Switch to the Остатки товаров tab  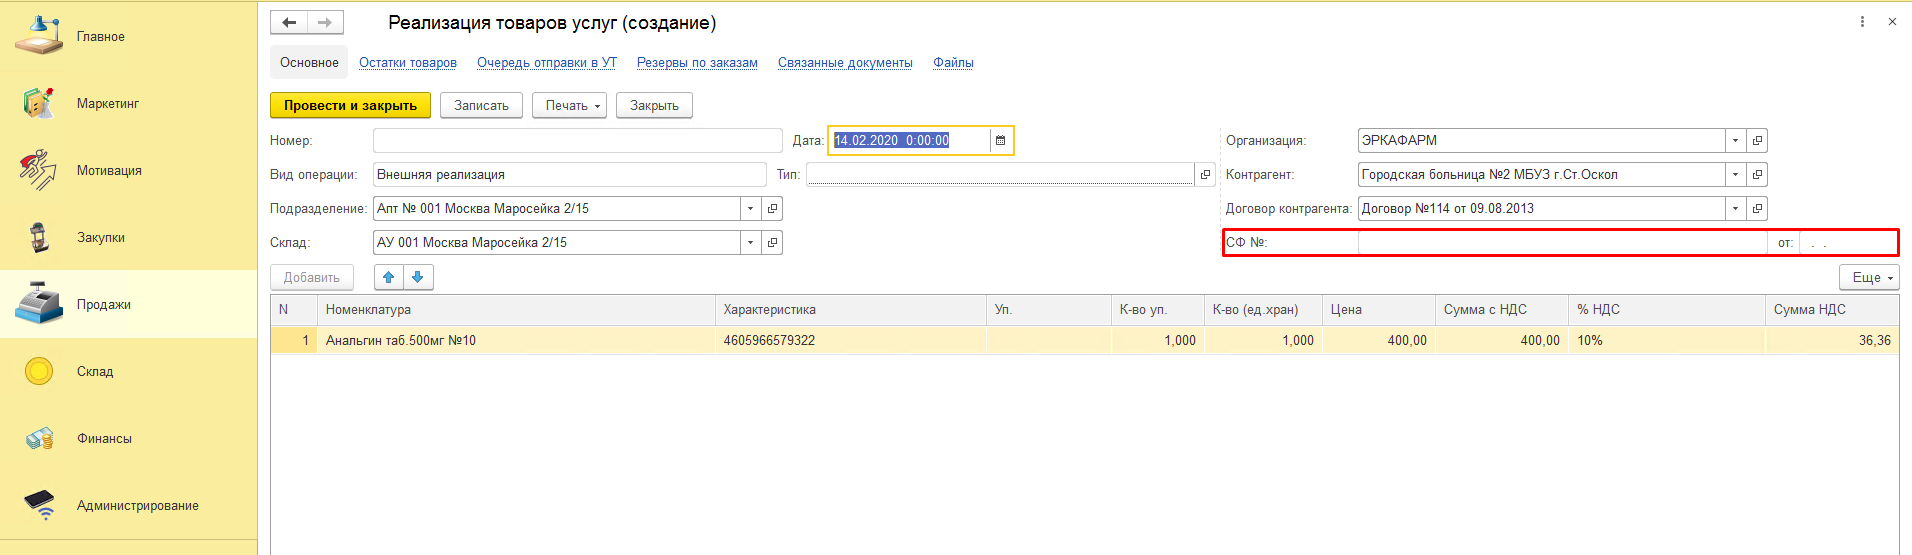(x=408, y=62)
